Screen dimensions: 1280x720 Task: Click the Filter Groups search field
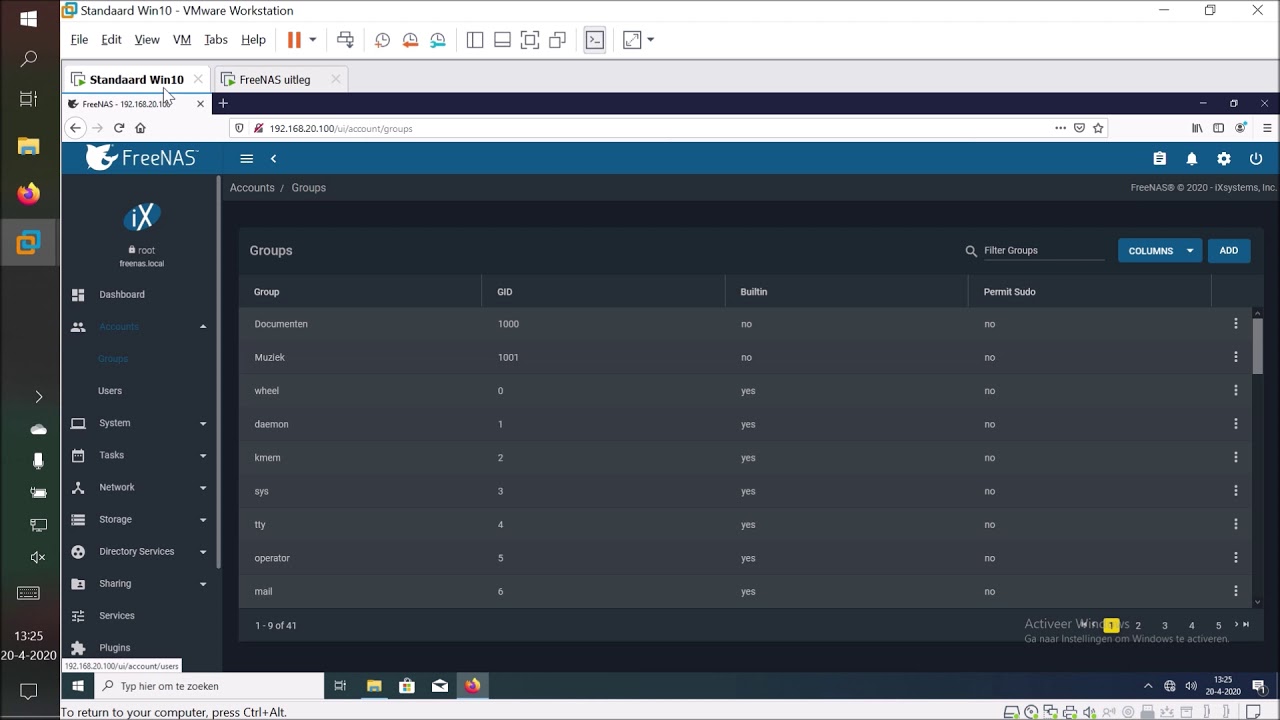pos(1043,251)
